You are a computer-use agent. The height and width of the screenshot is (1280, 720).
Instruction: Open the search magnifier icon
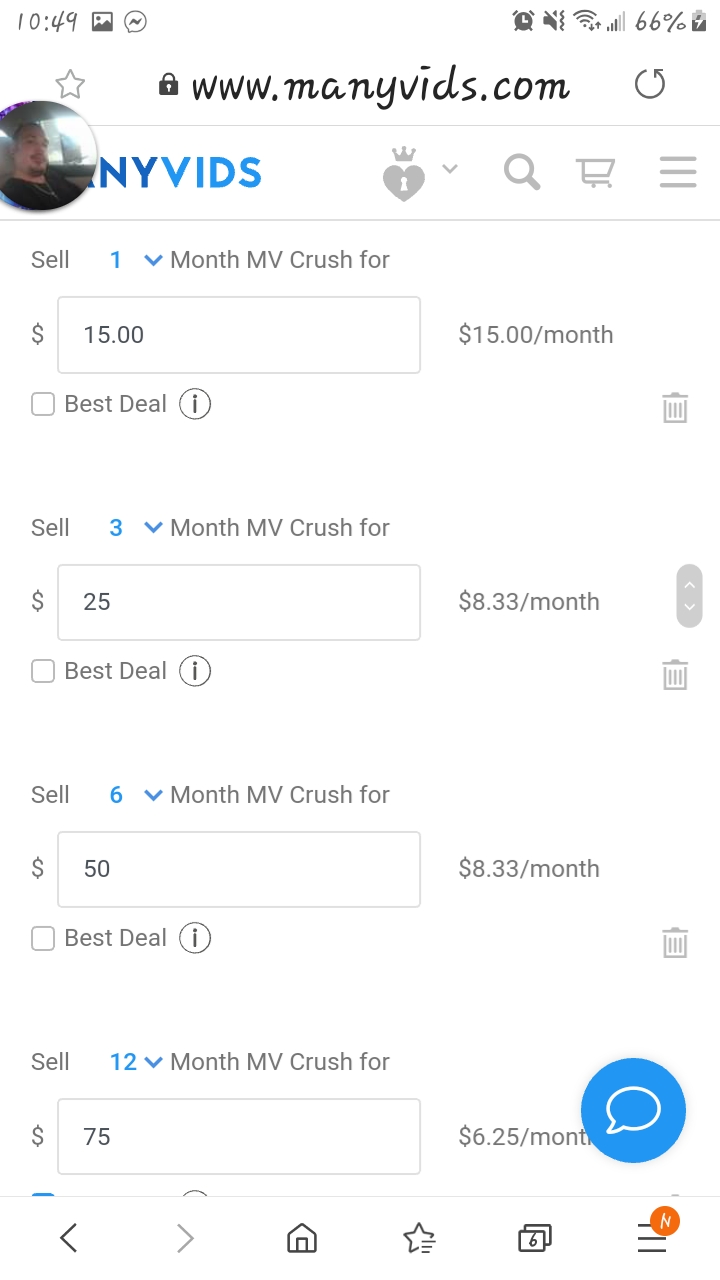point(522,173)
